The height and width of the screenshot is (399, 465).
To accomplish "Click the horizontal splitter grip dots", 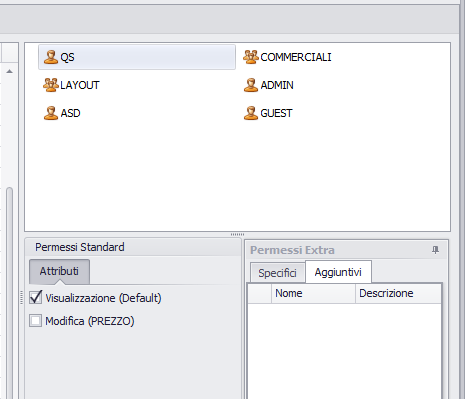I will pyautogui.click(x=237, y=235).
